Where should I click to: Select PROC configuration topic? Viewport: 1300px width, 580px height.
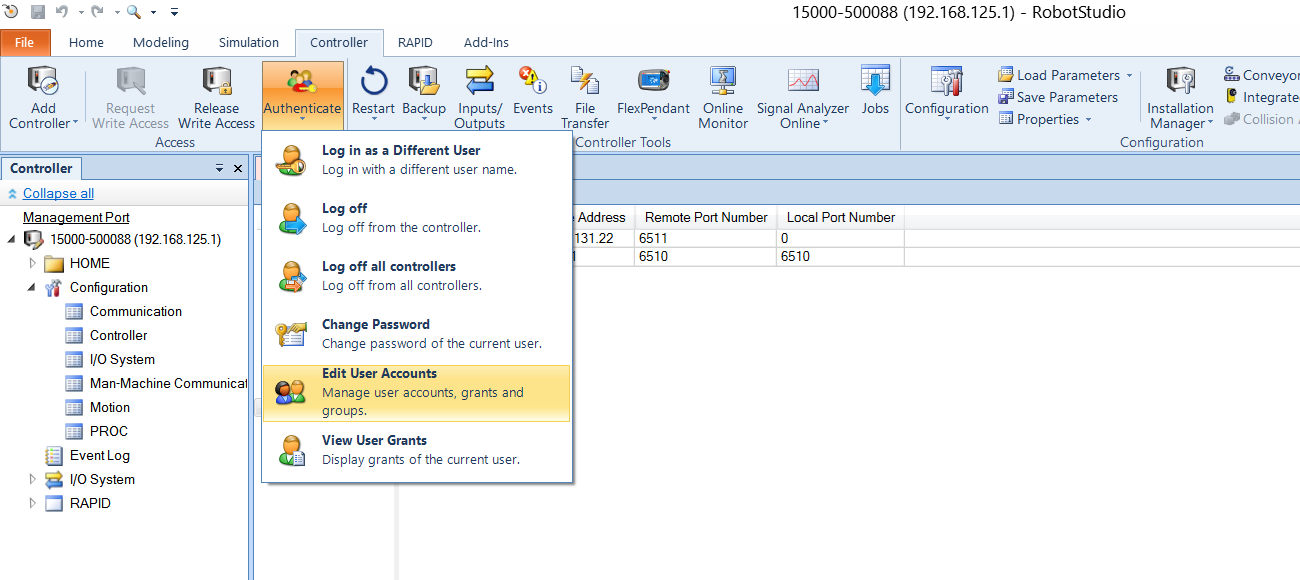click(x=109, y=431)
